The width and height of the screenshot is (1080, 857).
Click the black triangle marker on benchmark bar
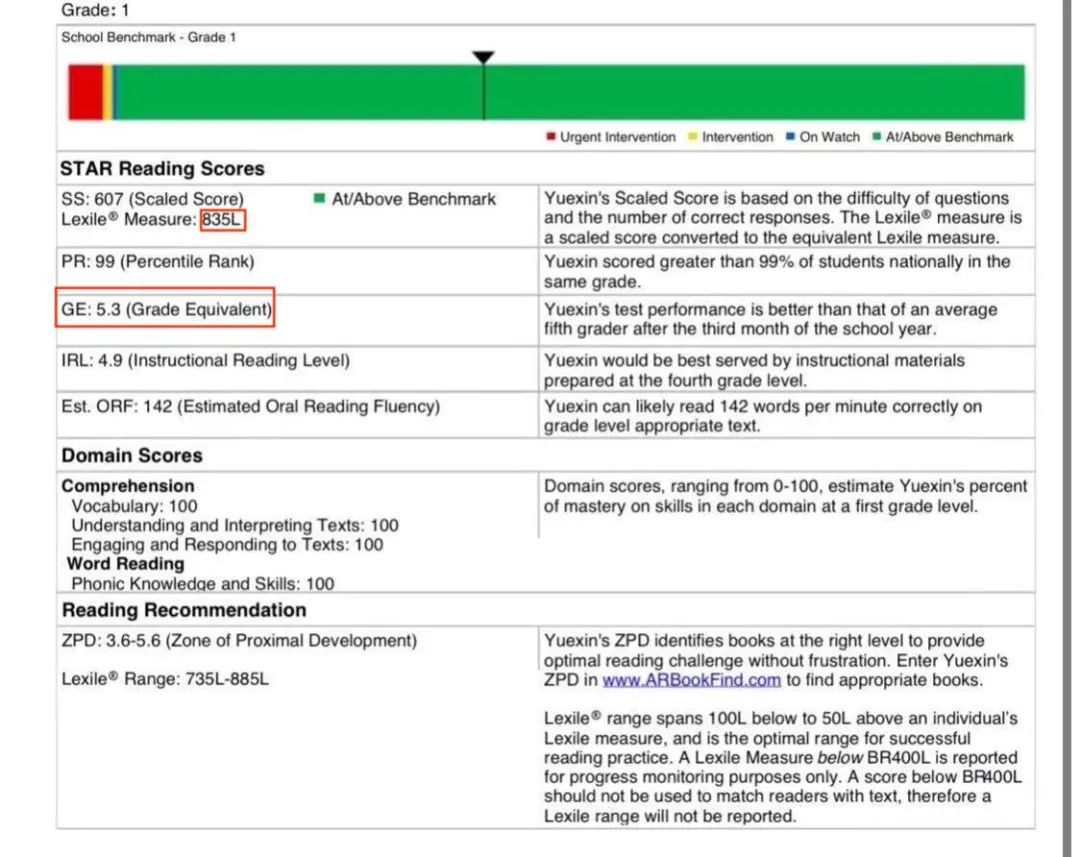coord(483,58)
